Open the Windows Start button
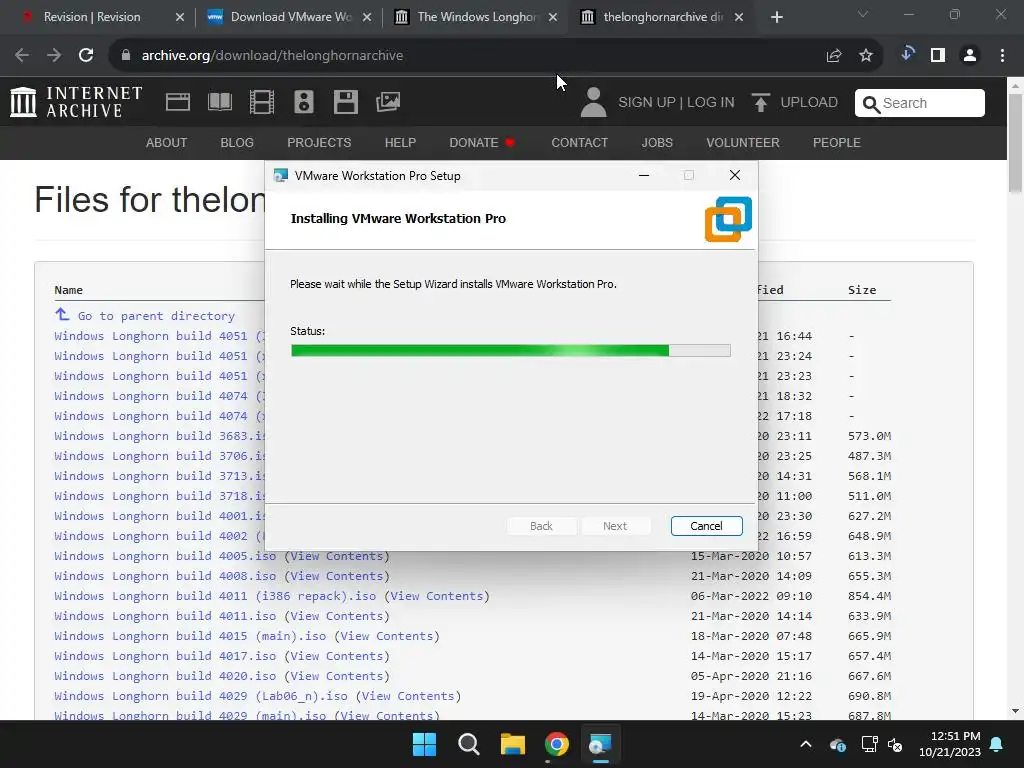The height and width of the screenshot is (768, 1024). pyautogui.click(x=424, y=744)
